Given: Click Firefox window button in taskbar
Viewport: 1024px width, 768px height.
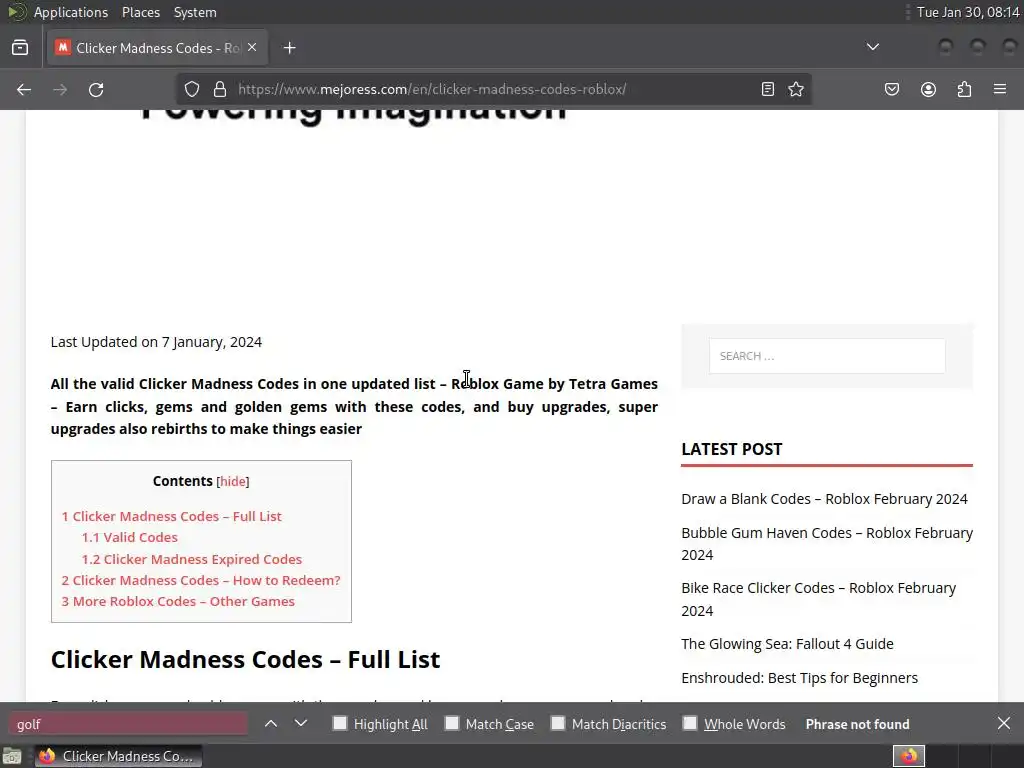Looking at the screenshot, I should [118, 756].
